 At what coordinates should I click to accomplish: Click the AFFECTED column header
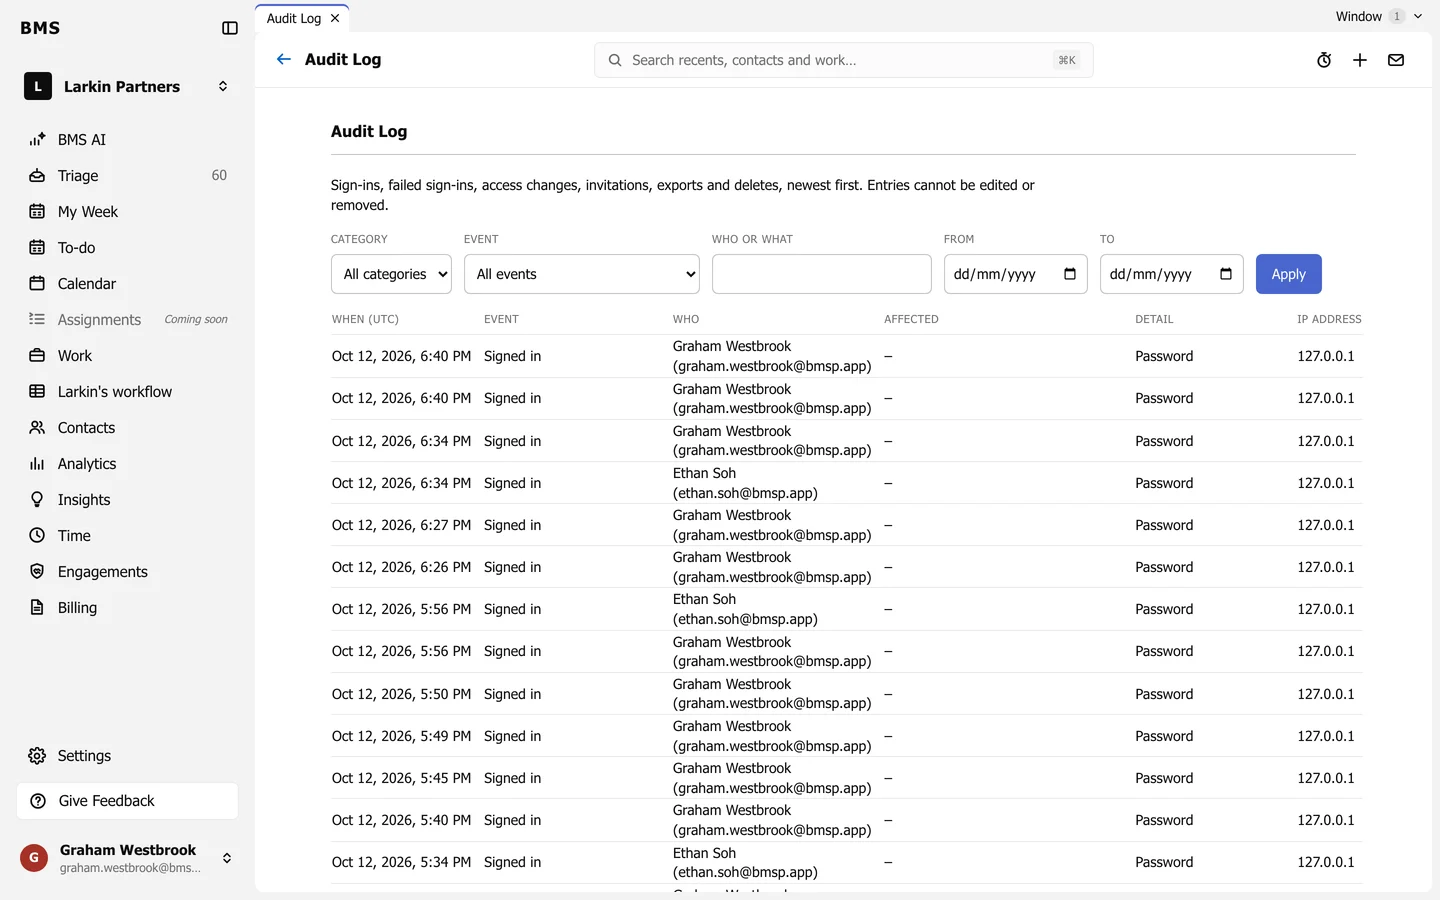(x=911, y=319)
